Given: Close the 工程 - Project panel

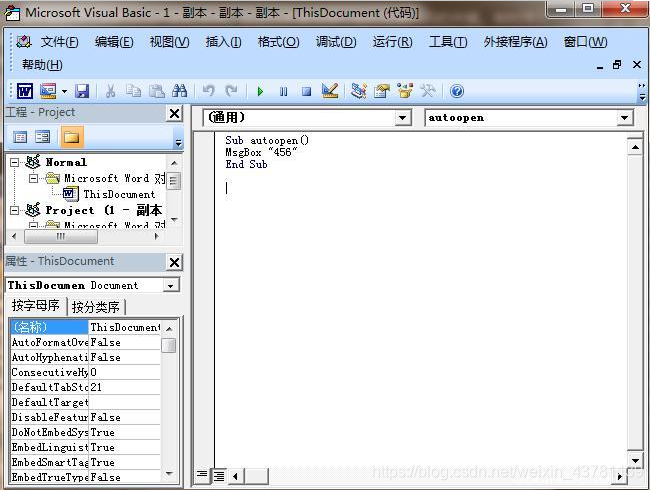Looking at the screenshot, I should tap(175, 113).
